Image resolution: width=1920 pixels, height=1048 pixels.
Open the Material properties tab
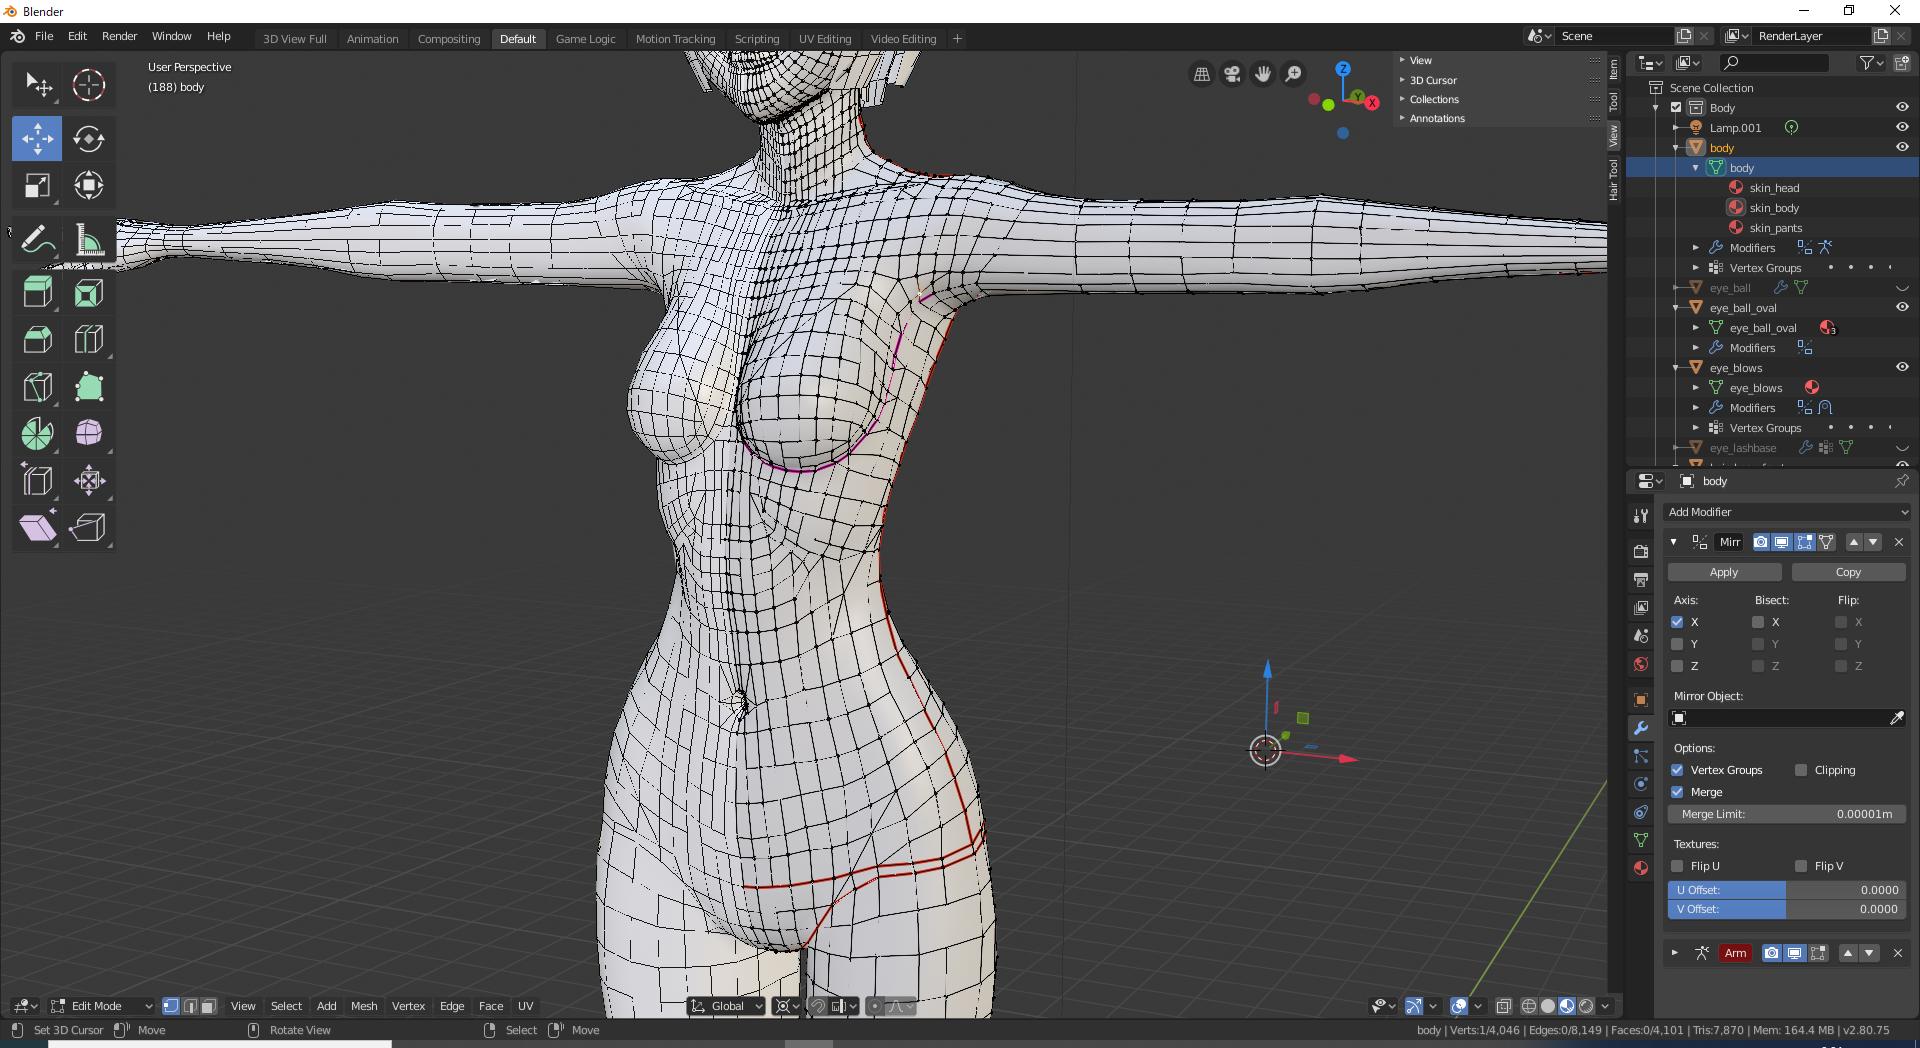tap(1640, 868)
